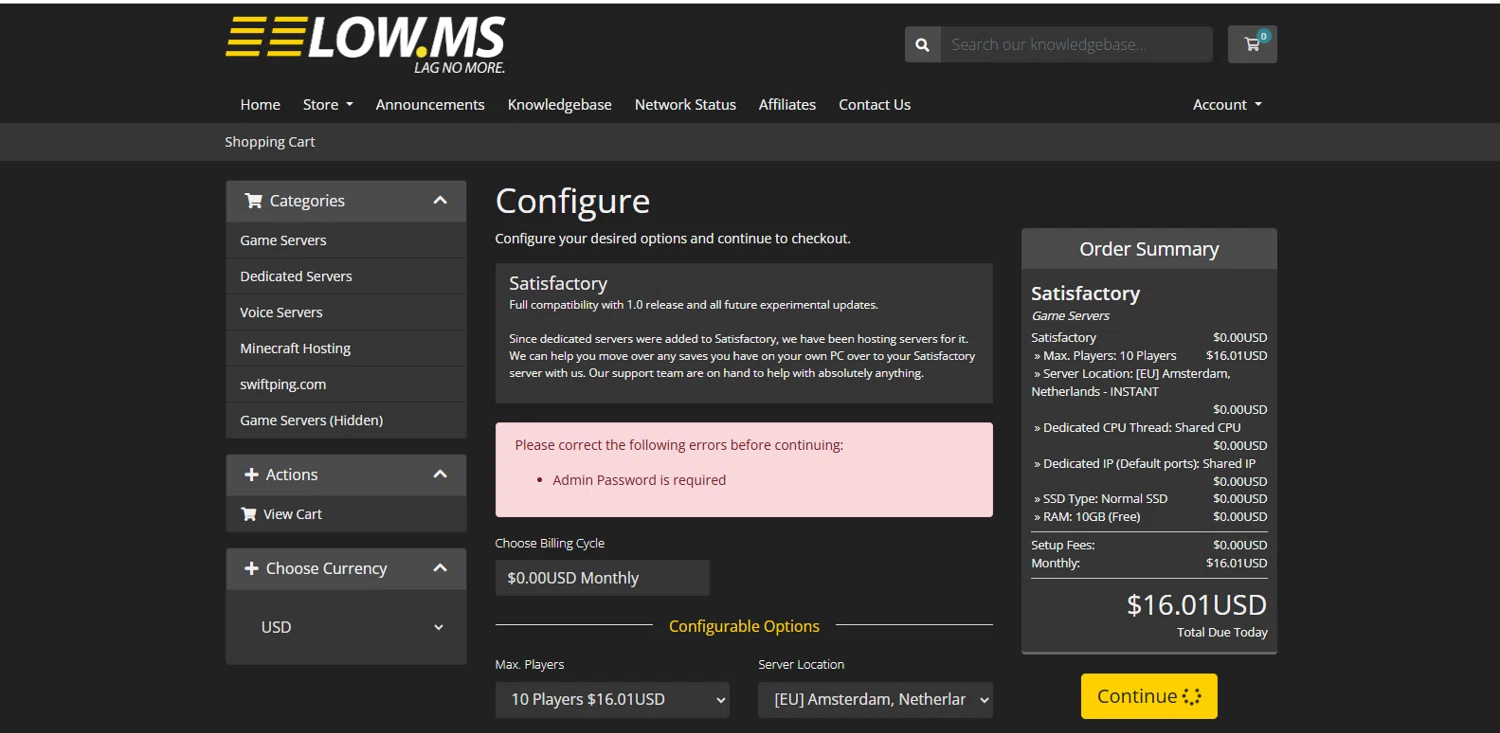The height and width of the screenshot is (733, 1500).
Task: Click the cart icon beside Categories
Action: 253,201
